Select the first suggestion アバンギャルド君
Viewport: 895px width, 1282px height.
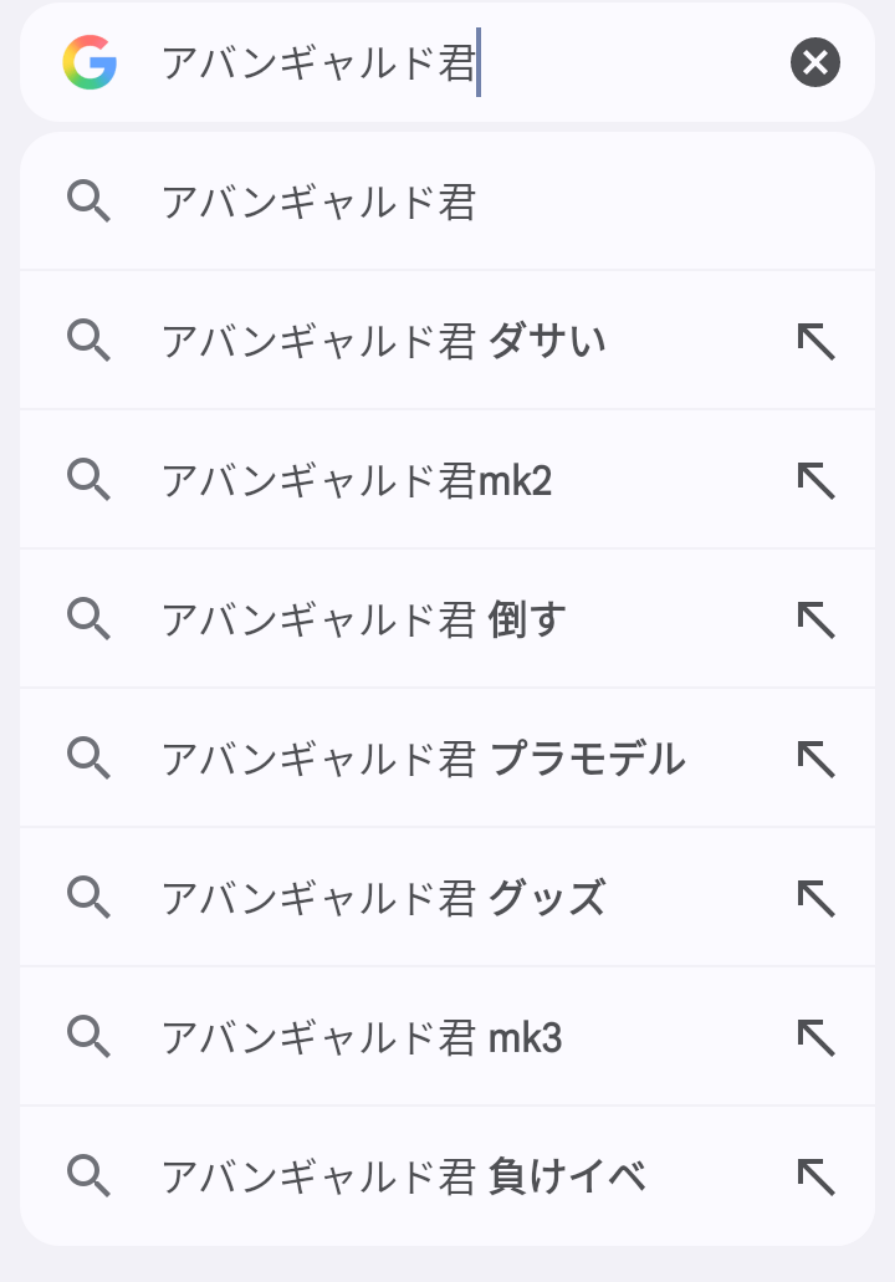click(x=318, y=203)
